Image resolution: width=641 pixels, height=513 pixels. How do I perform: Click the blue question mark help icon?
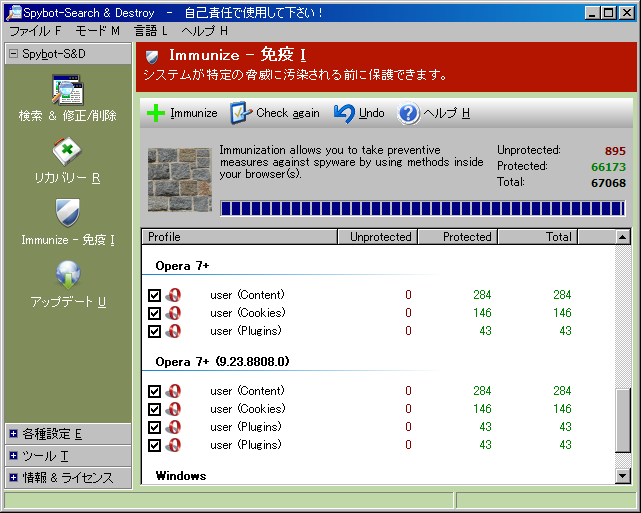click(x=408, y=113)
